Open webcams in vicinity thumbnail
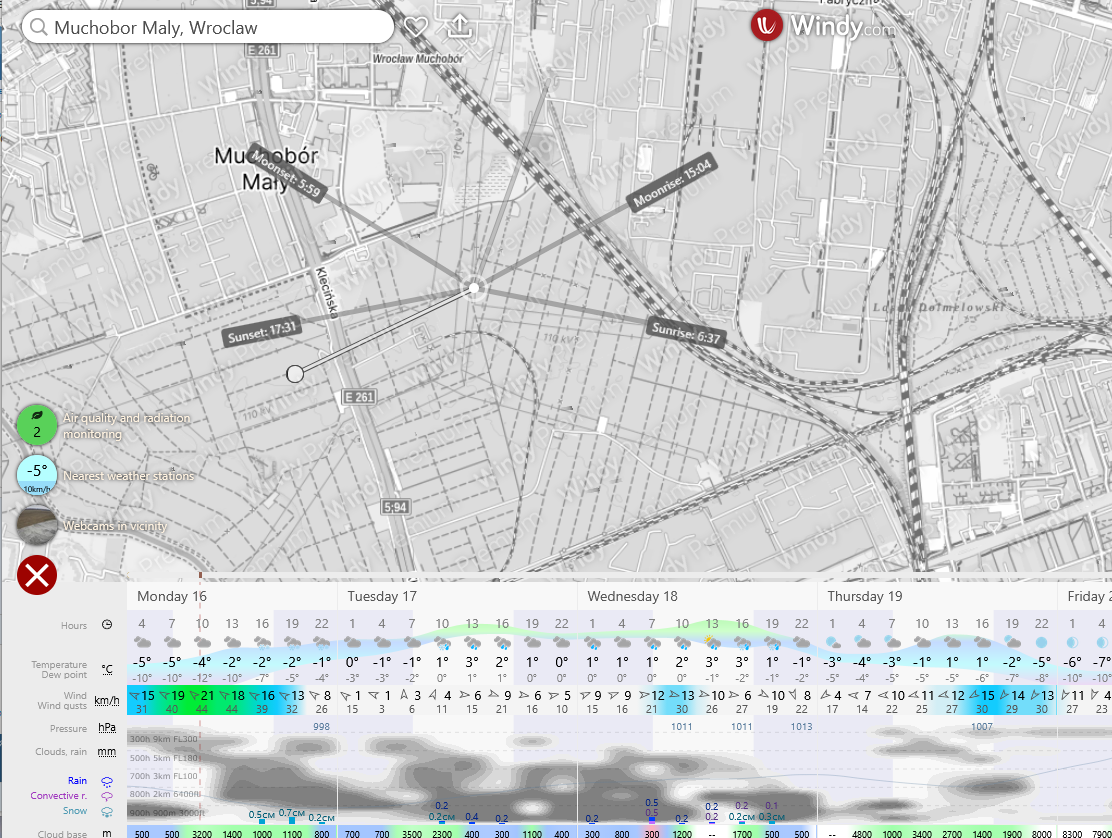 coord(37,525)
